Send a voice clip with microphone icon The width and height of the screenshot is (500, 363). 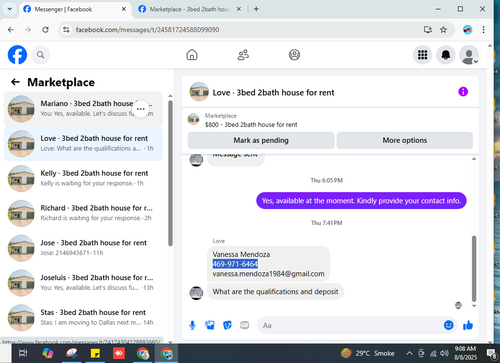[x=192, y=325]
